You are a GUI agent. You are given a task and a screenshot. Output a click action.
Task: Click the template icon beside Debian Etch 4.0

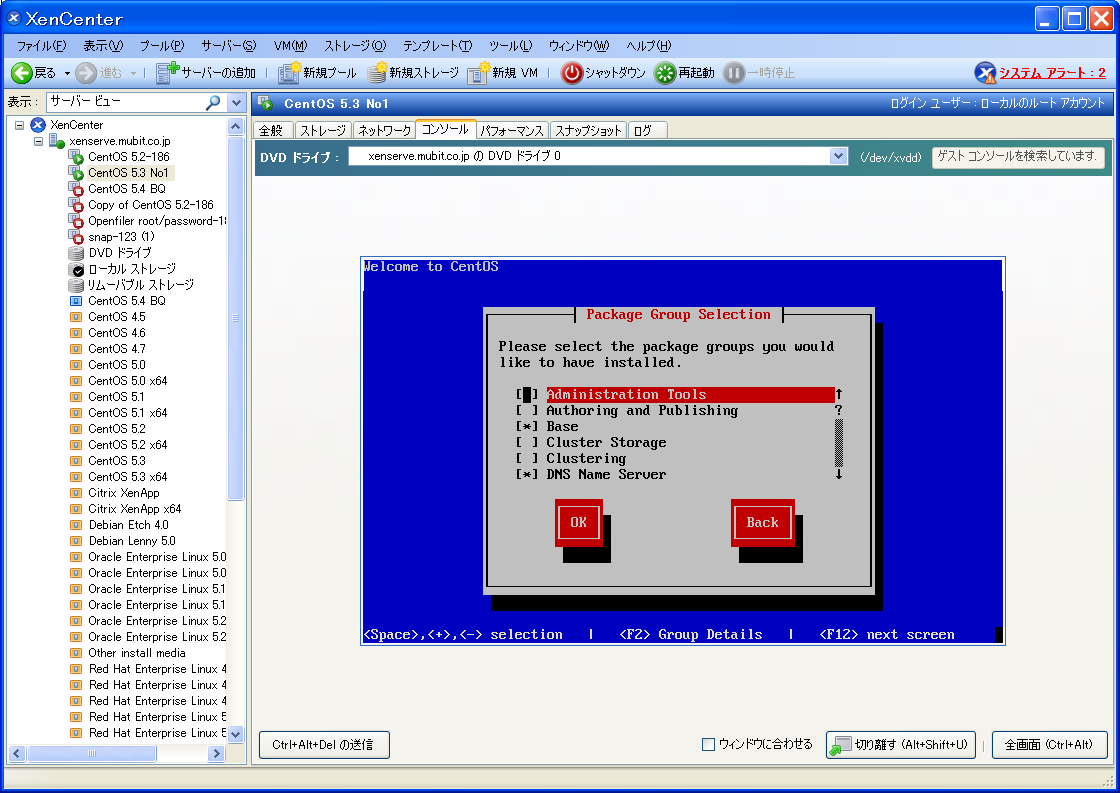76,525
